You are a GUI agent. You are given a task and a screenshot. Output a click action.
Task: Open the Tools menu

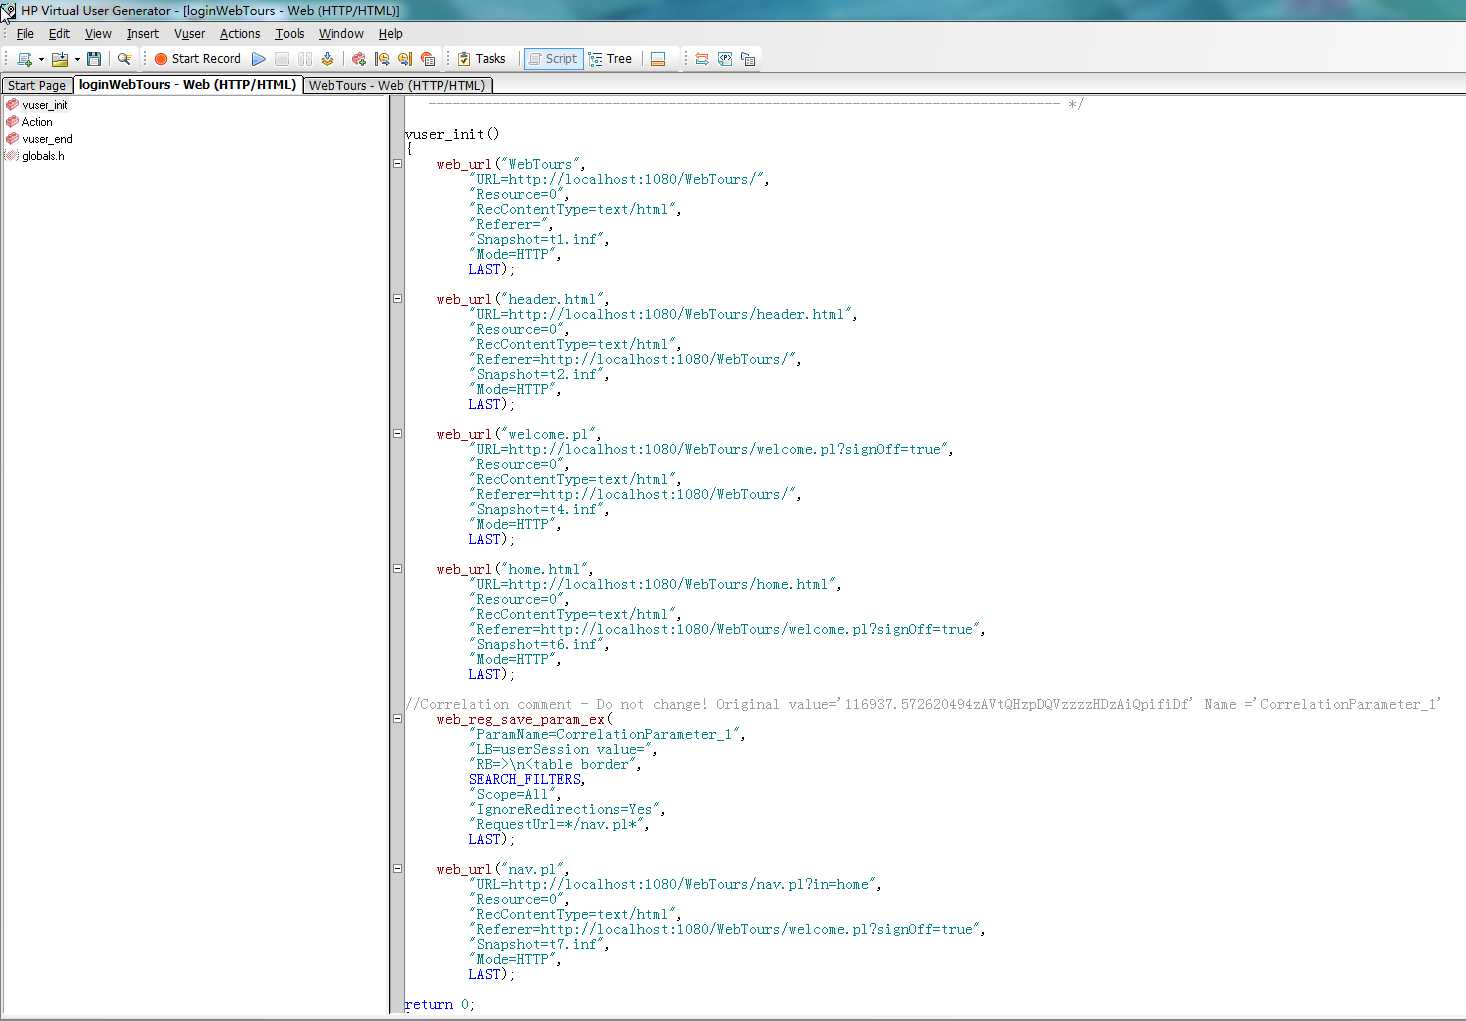point(290,34)
